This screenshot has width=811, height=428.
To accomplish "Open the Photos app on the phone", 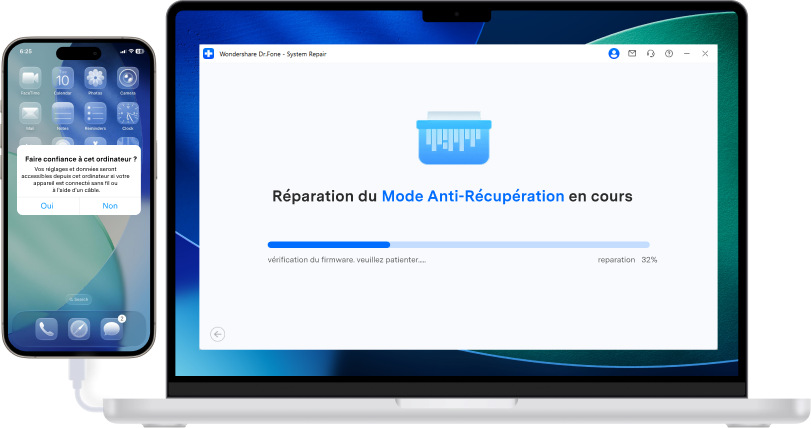I will coord(95,78).
